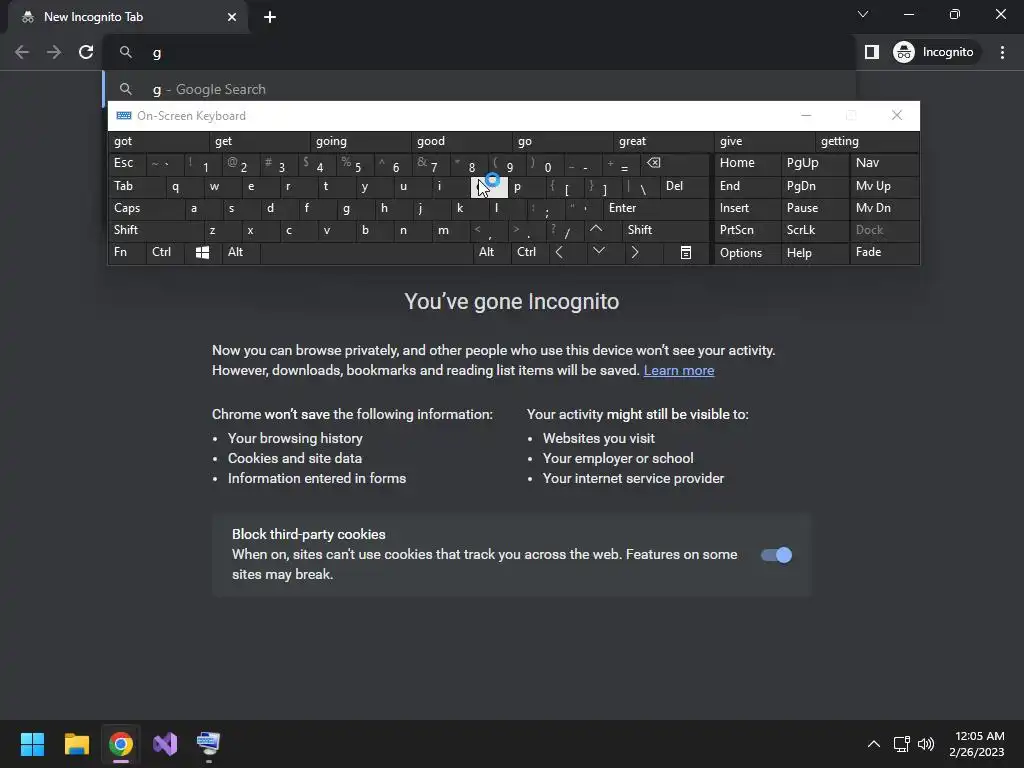Image resolution: width=1024 pixels, height=768 pixels.
Task: Click the Home key
Action: click(x=747, y=163)
